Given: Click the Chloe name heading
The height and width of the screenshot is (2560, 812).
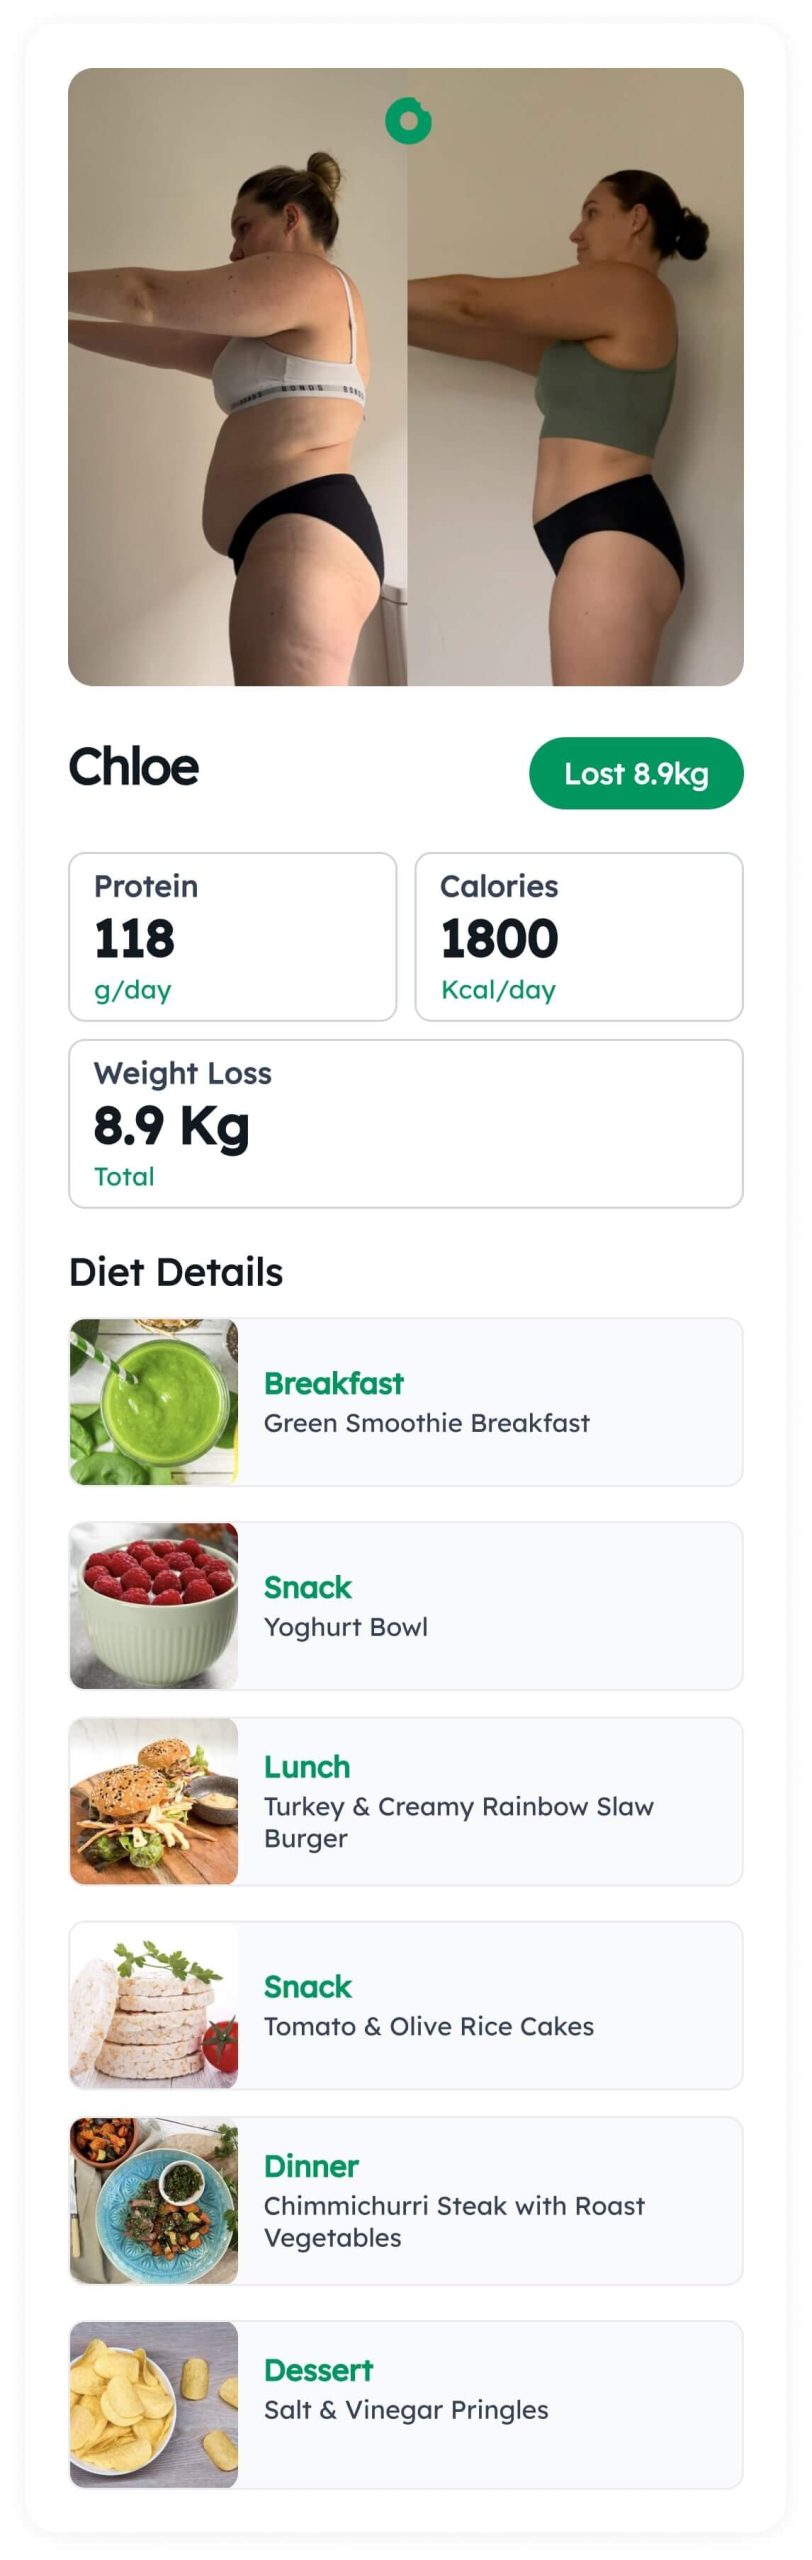Looking at the screenshot, I should pos(134,767).
